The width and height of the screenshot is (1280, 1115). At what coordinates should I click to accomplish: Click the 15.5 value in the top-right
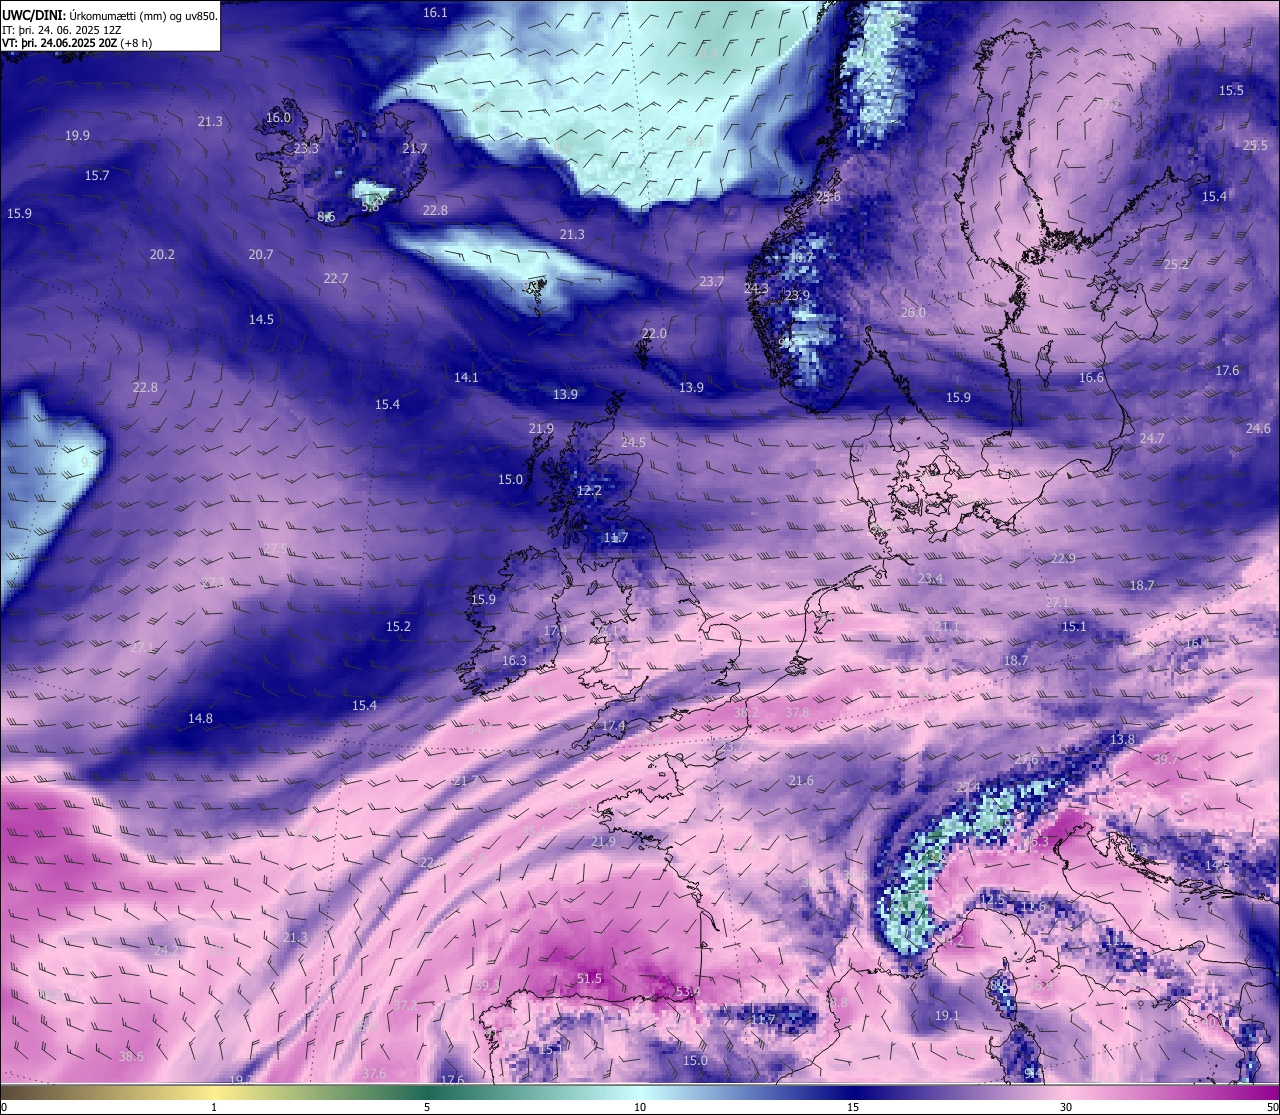pyautogui.click(x=1231, y=90)
